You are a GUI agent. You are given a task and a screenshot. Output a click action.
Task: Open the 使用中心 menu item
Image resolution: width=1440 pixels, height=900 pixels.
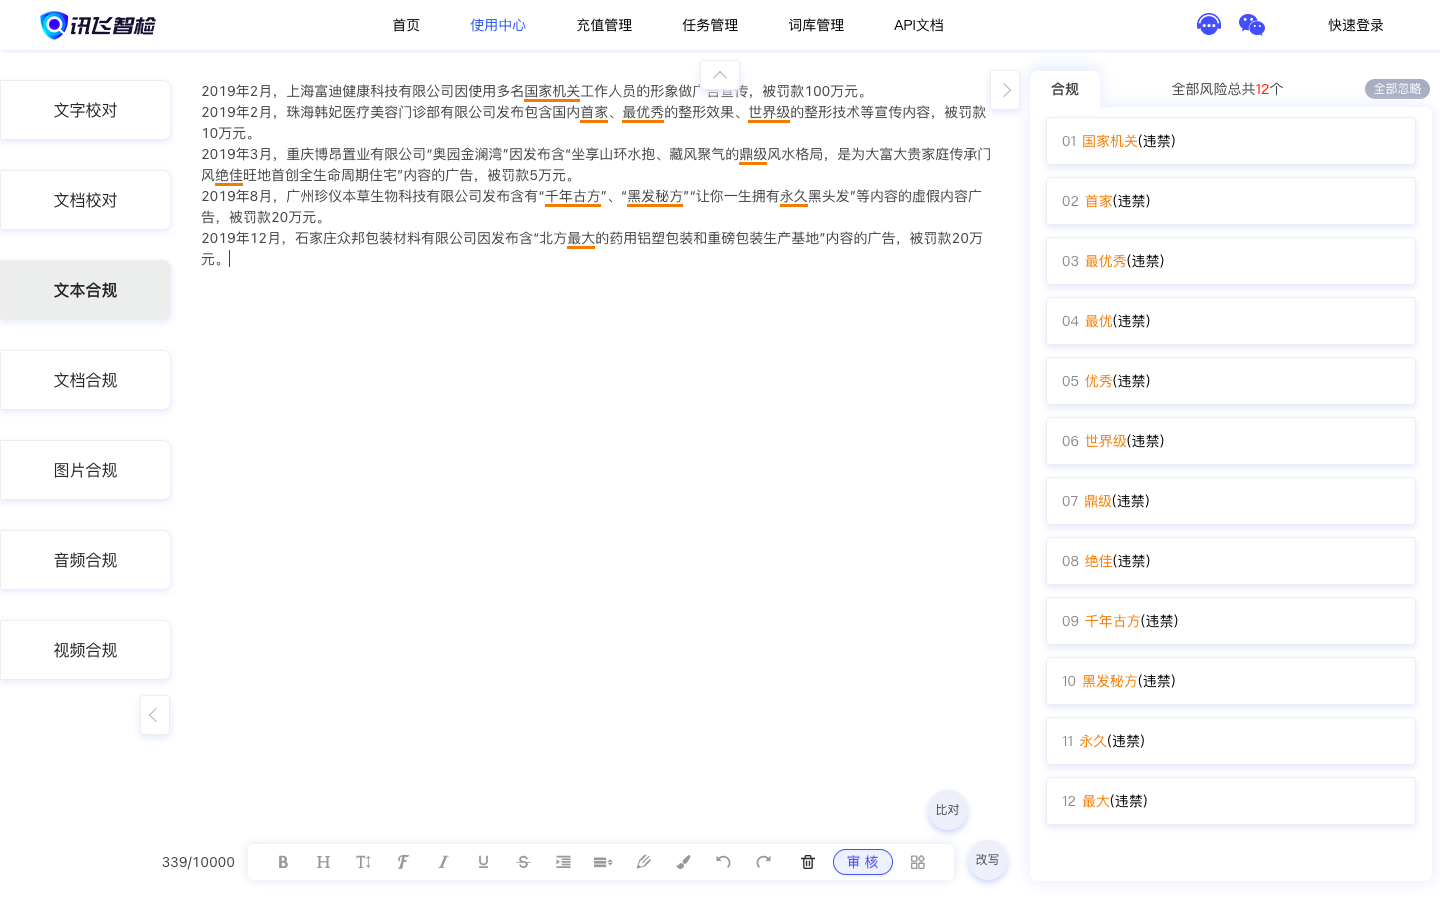(x=498, y=25)
